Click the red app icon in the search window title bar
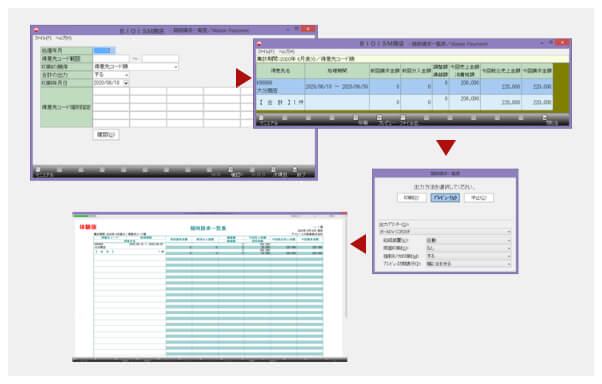 pyautogui.click(x=36, y=30)
